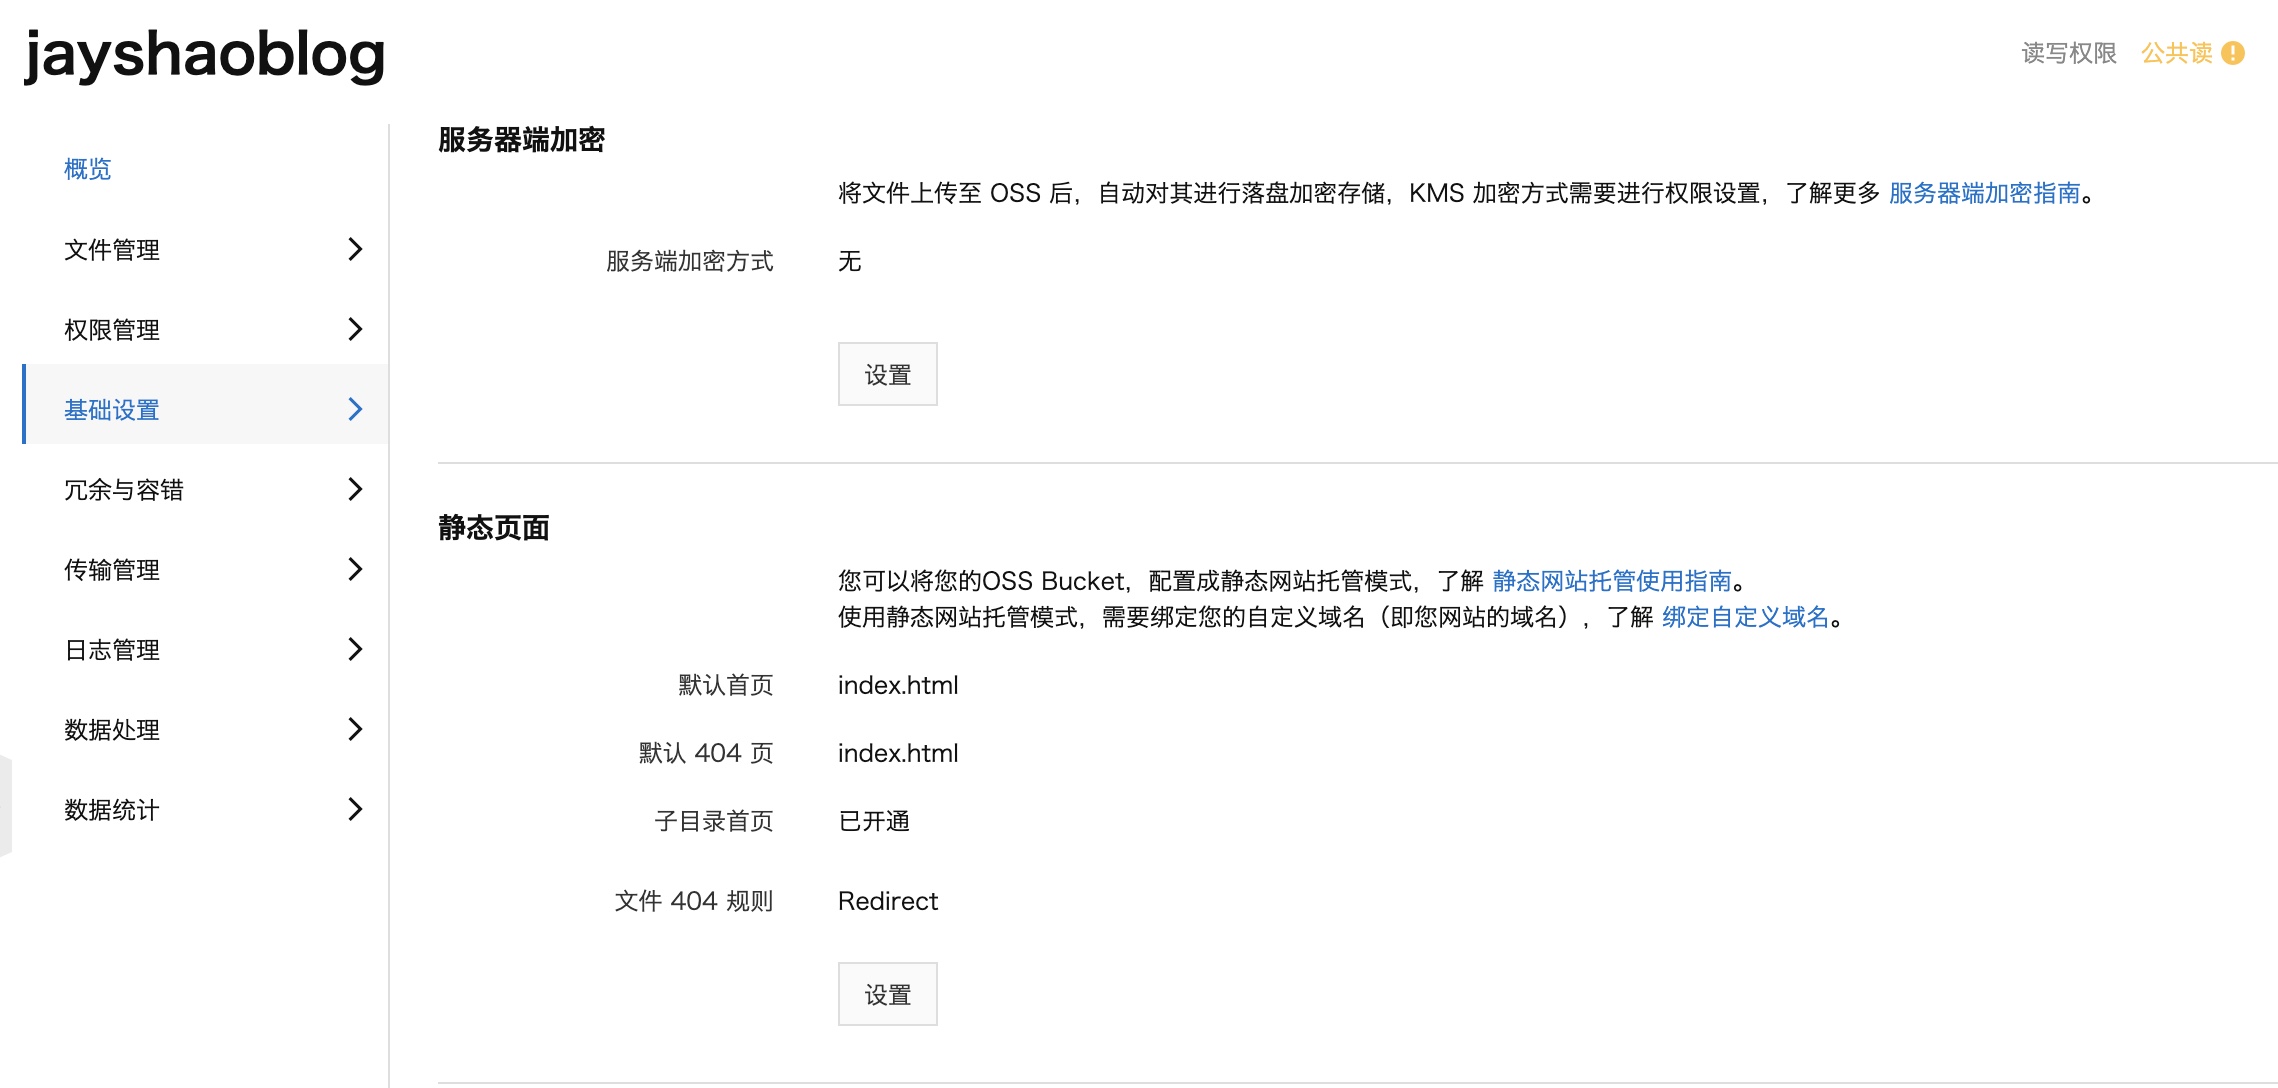Expand the 日志管理 chevron arrow

click(355, 649)
